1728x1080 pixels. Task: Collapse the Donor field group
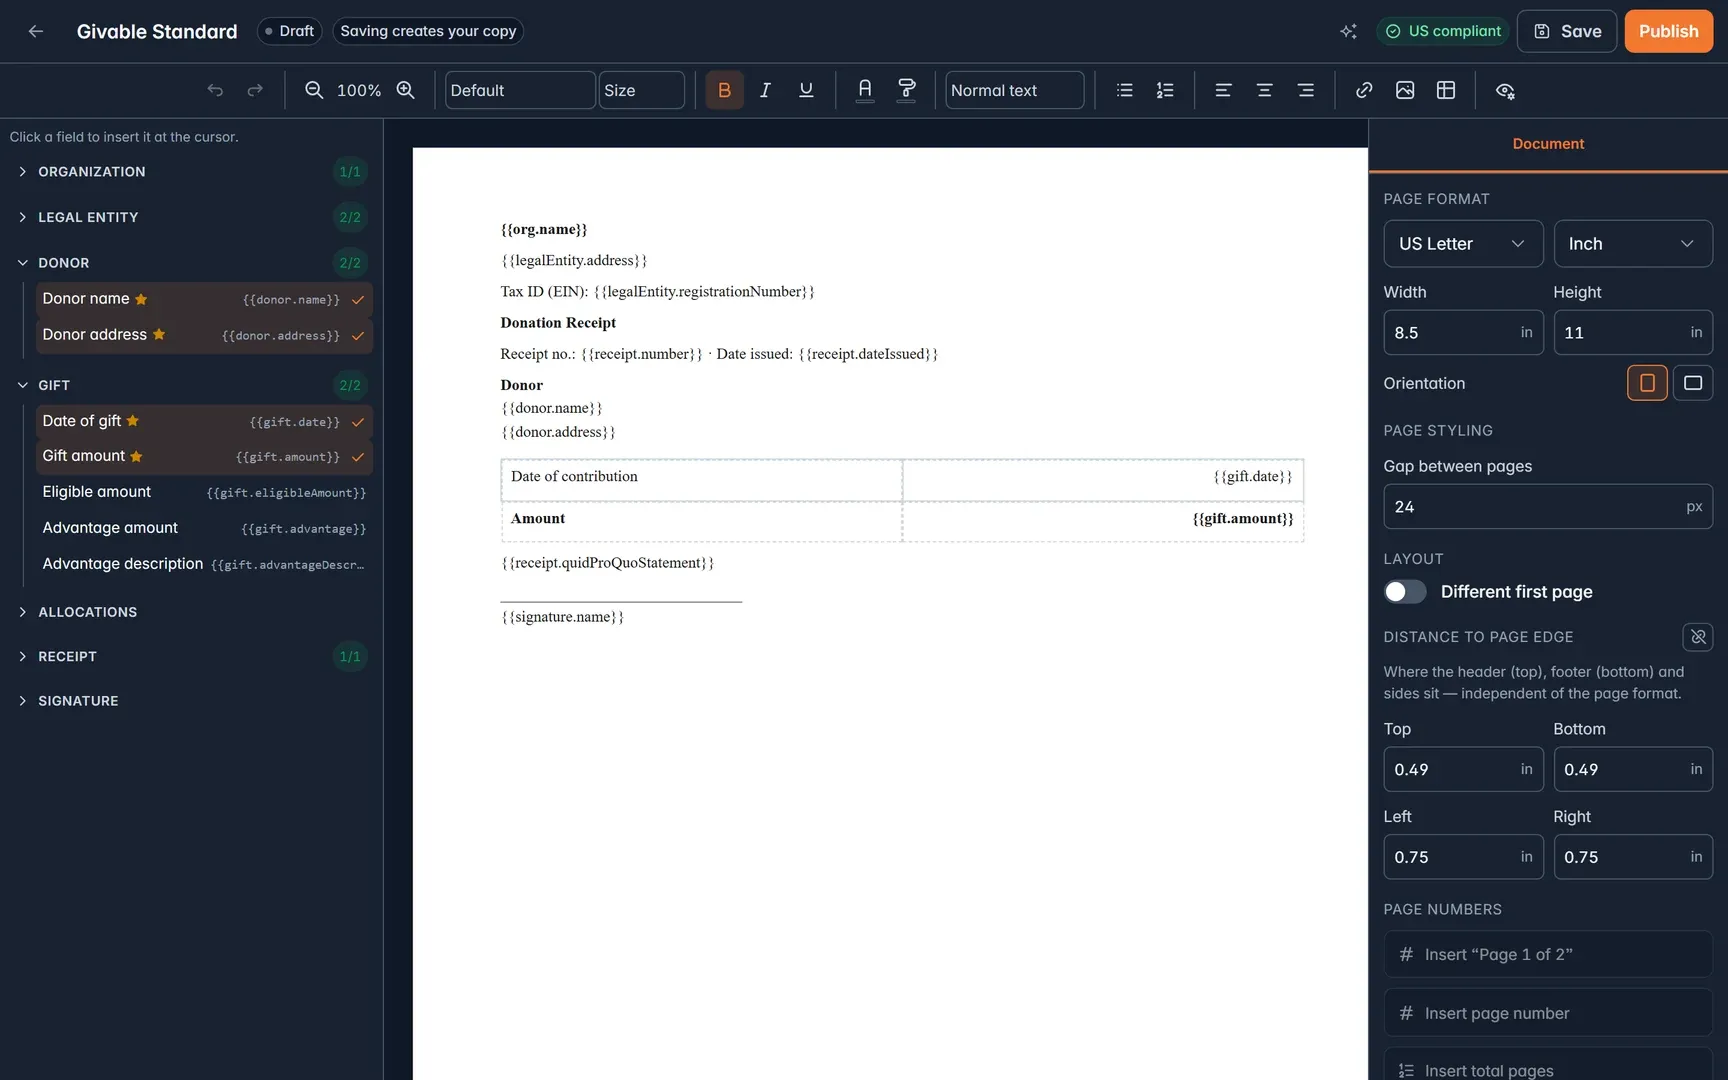191,263
